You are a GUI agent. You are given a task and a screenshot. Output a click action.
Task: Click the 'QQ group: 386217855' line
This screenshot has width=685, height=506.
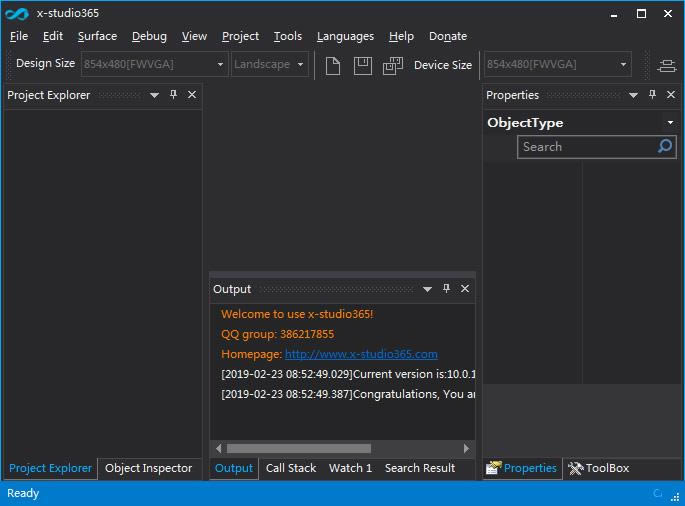[x=277, y=334]
